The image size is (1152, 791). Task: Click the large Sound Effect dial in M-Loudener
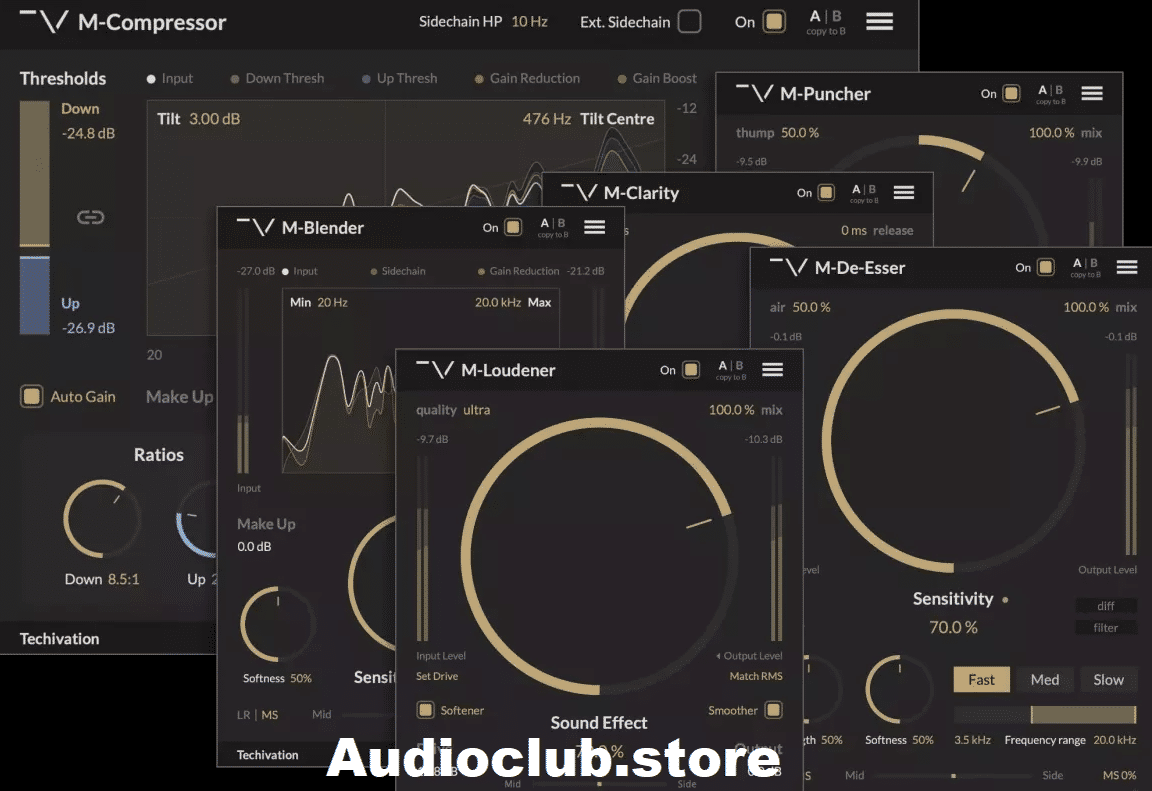pos(599,556)
